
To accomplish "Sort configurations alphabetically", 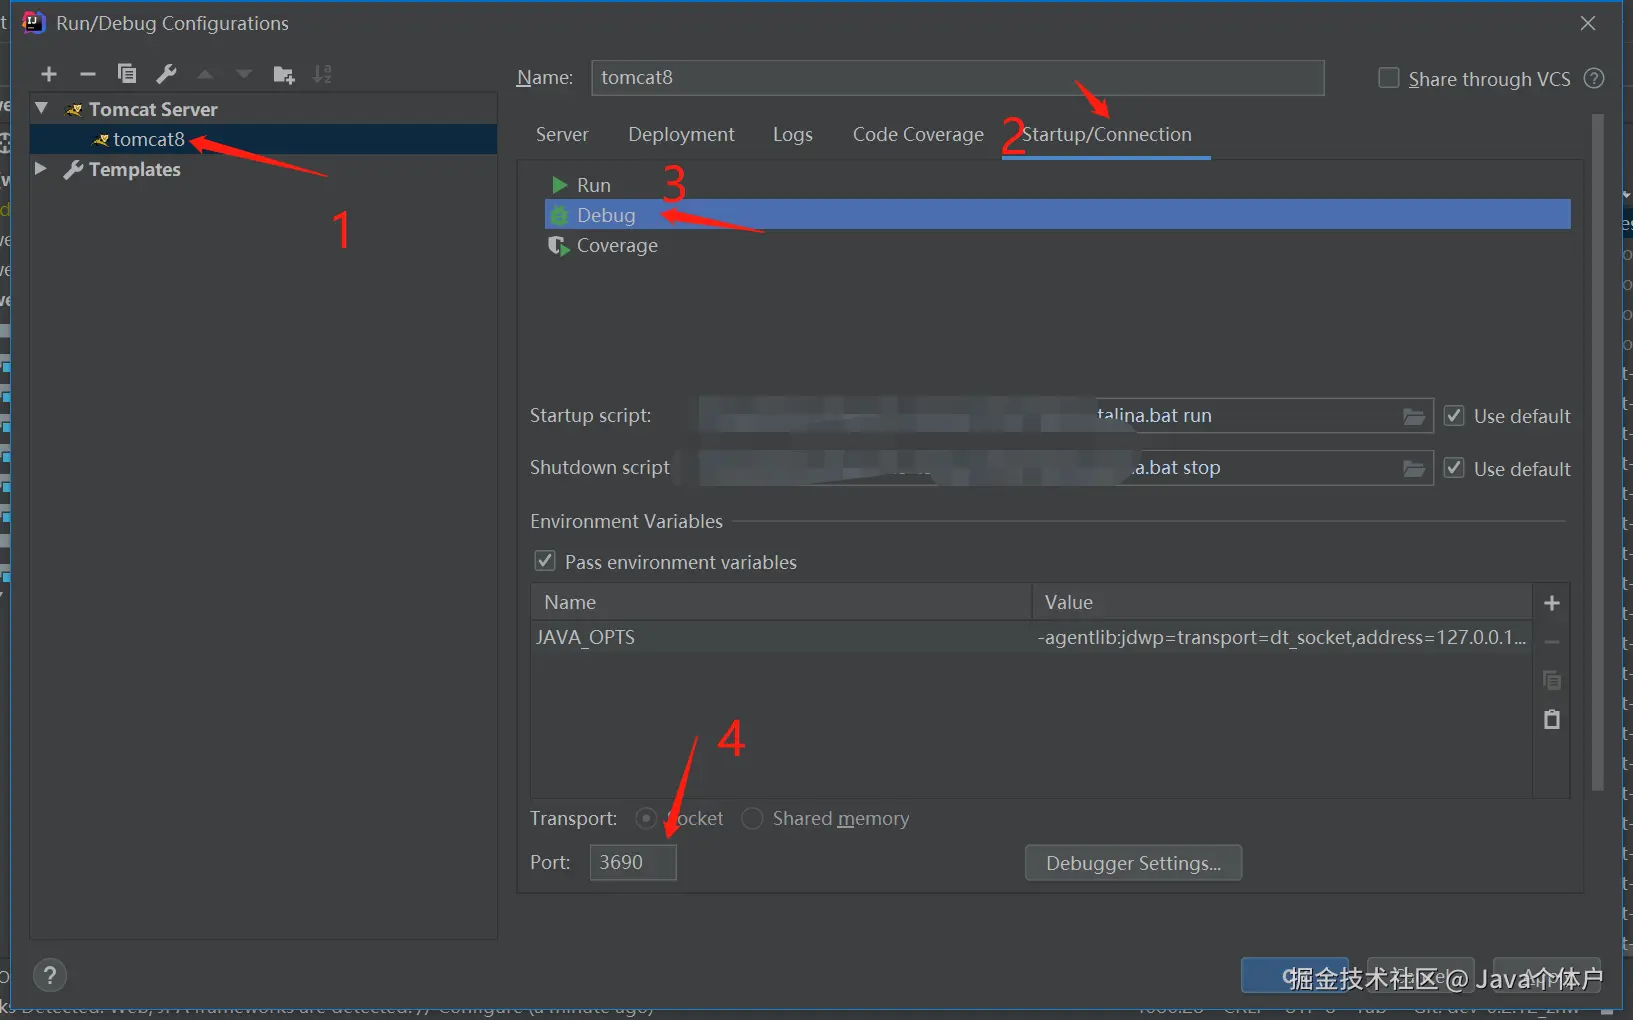I will (x=322, y=74).
